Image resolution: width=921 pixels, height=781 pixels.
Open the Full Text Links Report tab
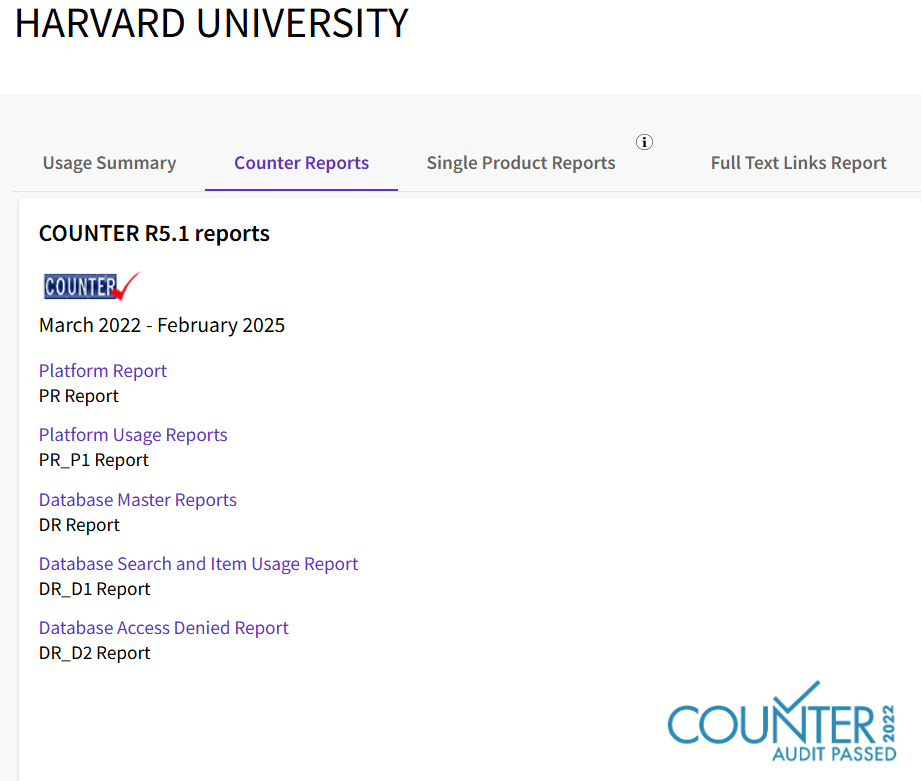pyautogui.click(x=798, y=163)
